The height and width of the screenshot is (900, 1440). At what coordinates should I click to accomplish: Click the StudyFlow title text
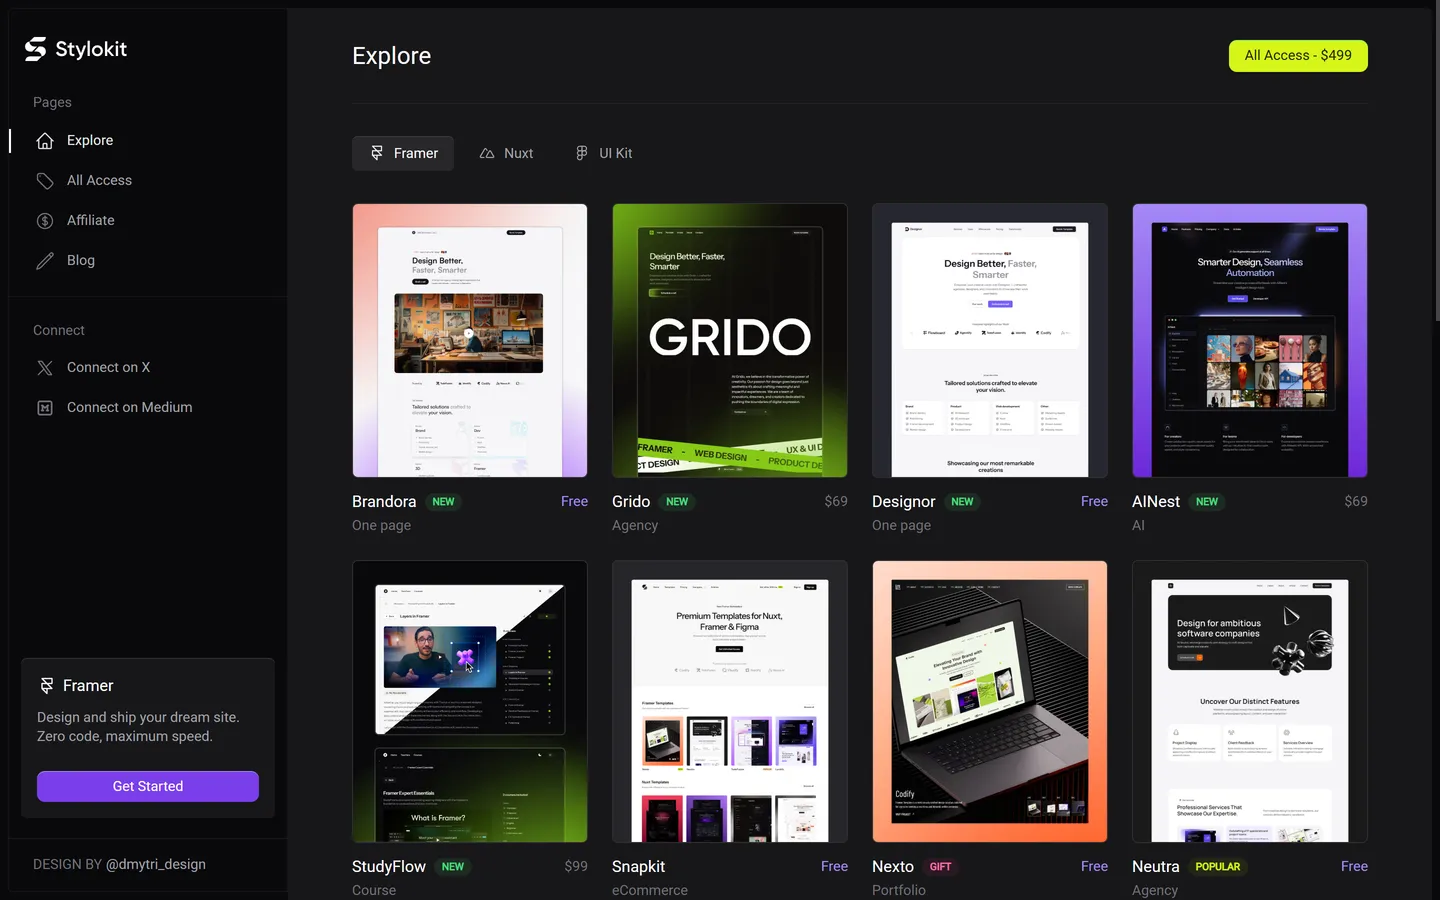pyautogui.click(x=389, y=867)
